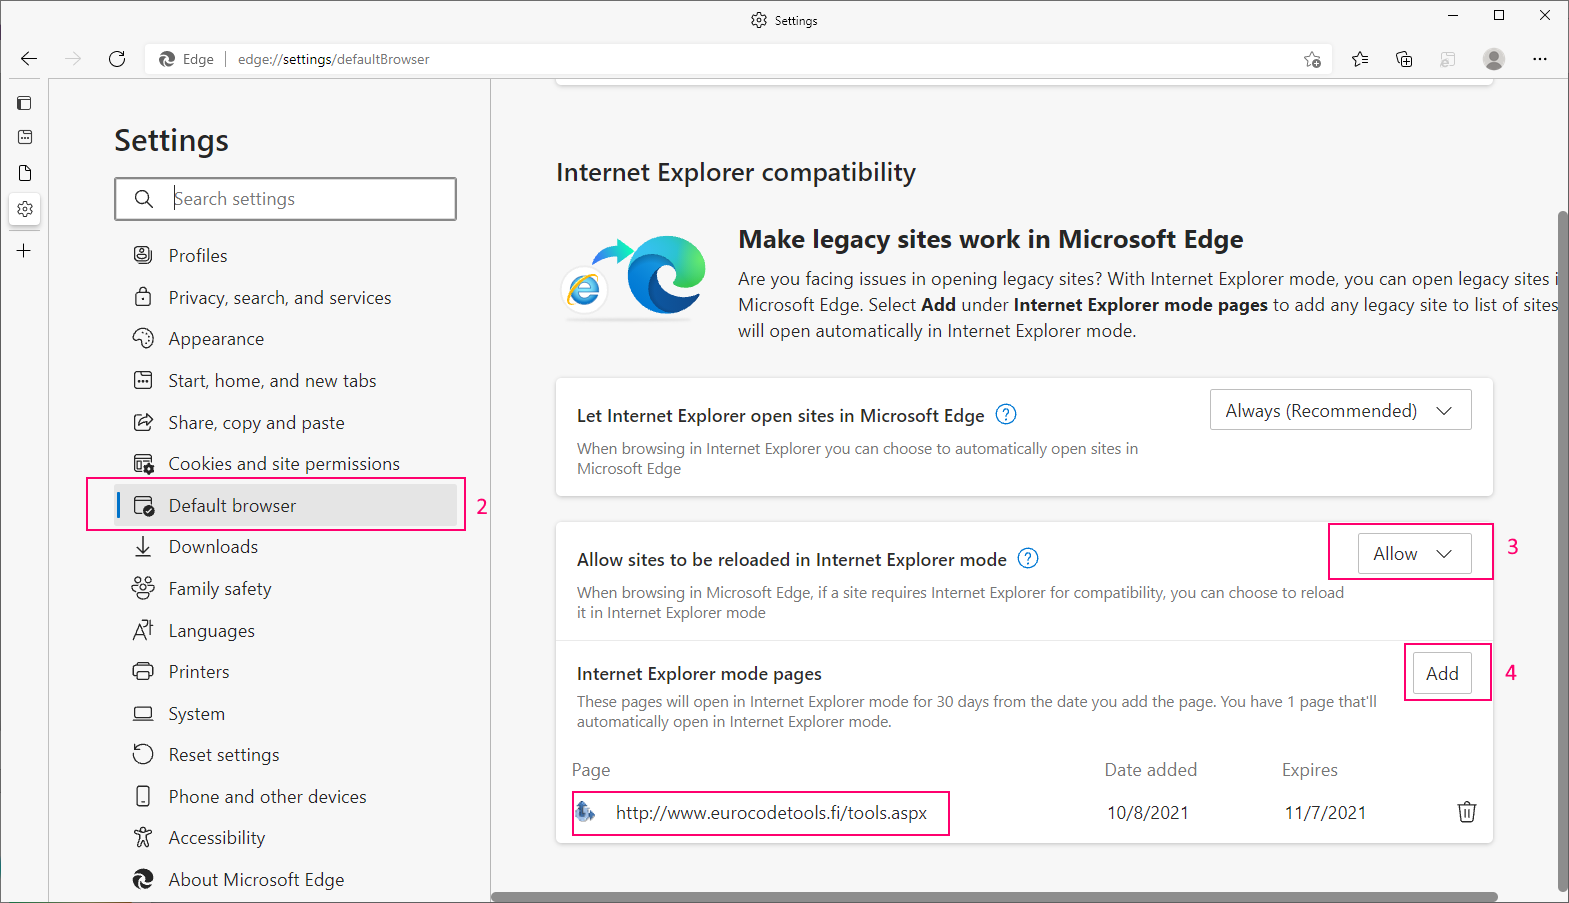Click the Accessibility figure icon
This screenshot has height=903, width=1569.
(143, 837)
